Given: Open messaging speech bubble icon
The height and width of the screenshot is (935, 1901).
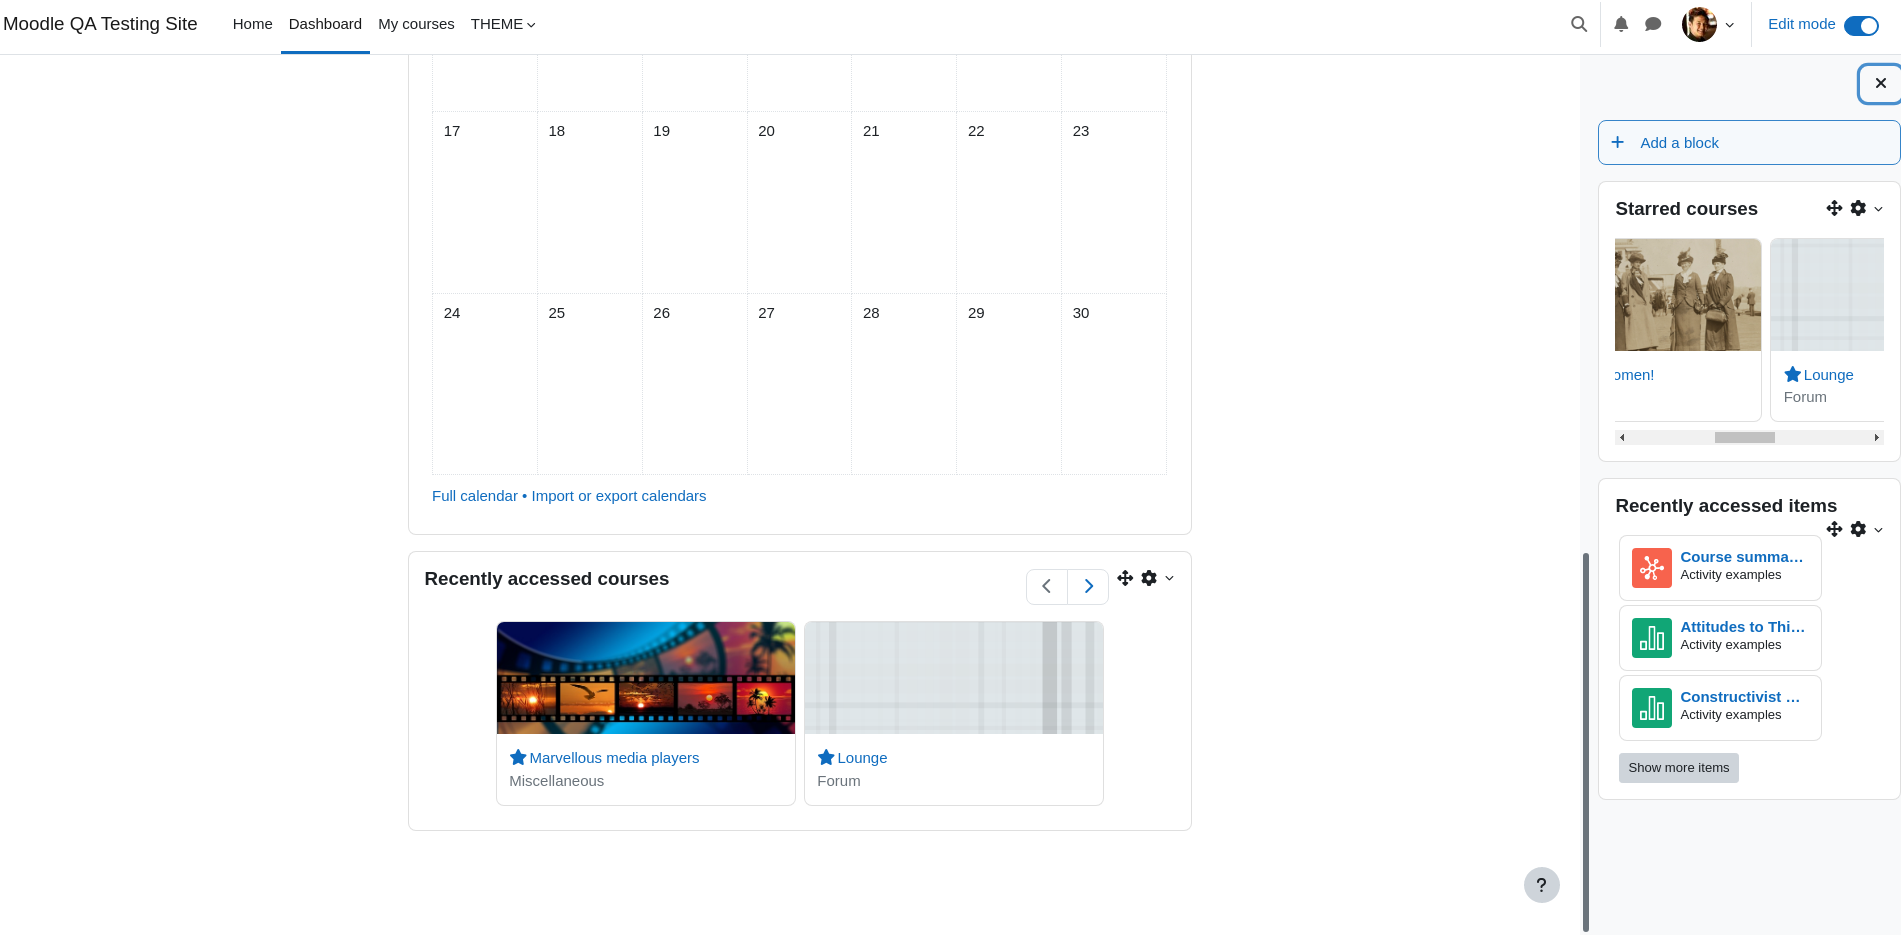Looking at the screenshot, I should click(1653, 24).
